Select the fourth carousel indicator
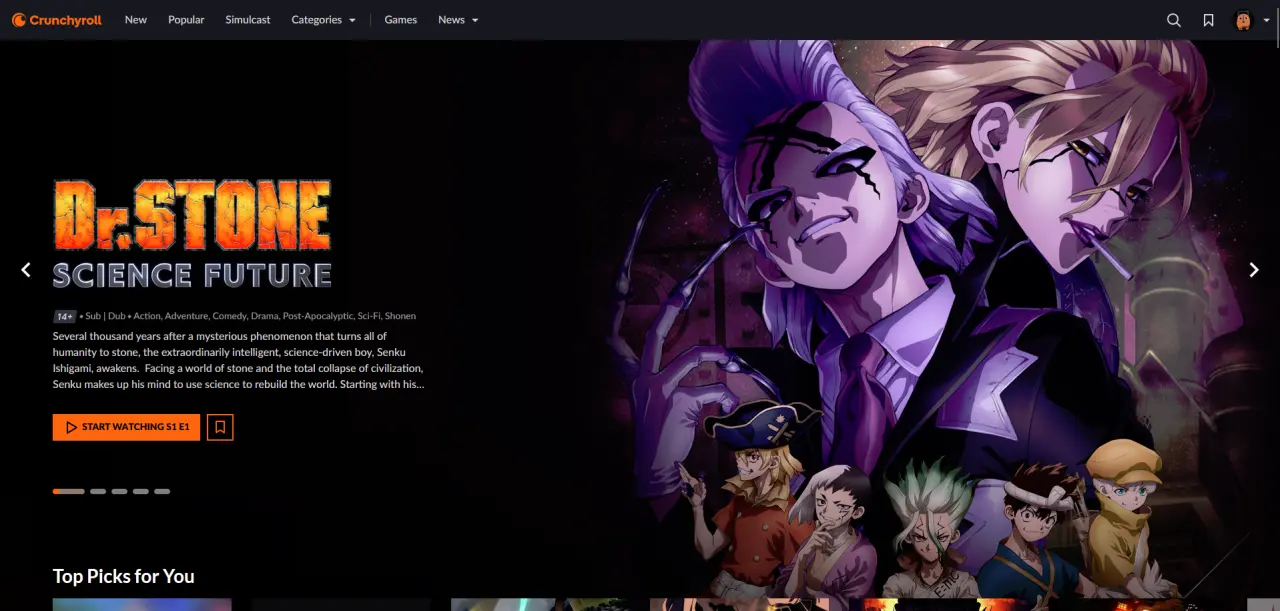Viewport: 1280px width, 611px height. (141, 492)
